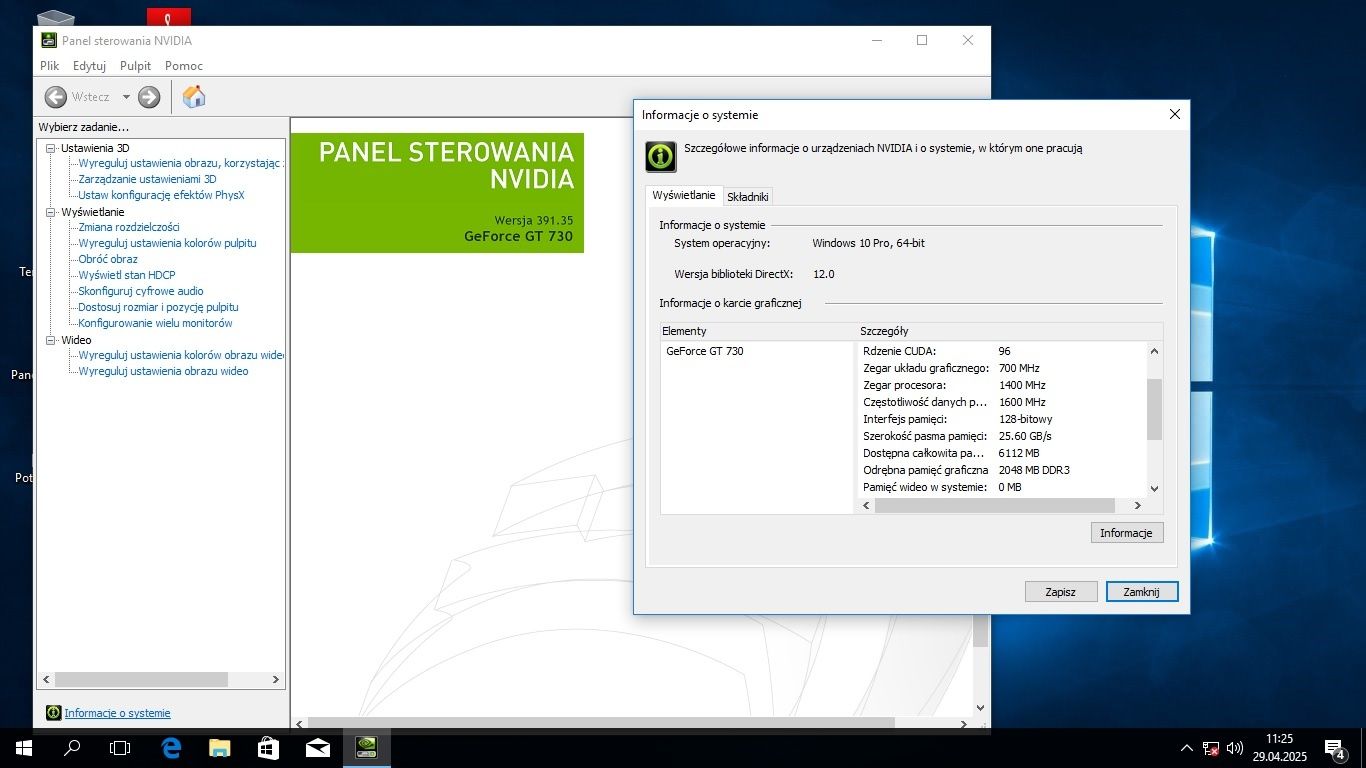This screenshot has height=768, width=1366.
Task: Open the Wstecz history dropdown arrow
Action: (x=126, y=97)
